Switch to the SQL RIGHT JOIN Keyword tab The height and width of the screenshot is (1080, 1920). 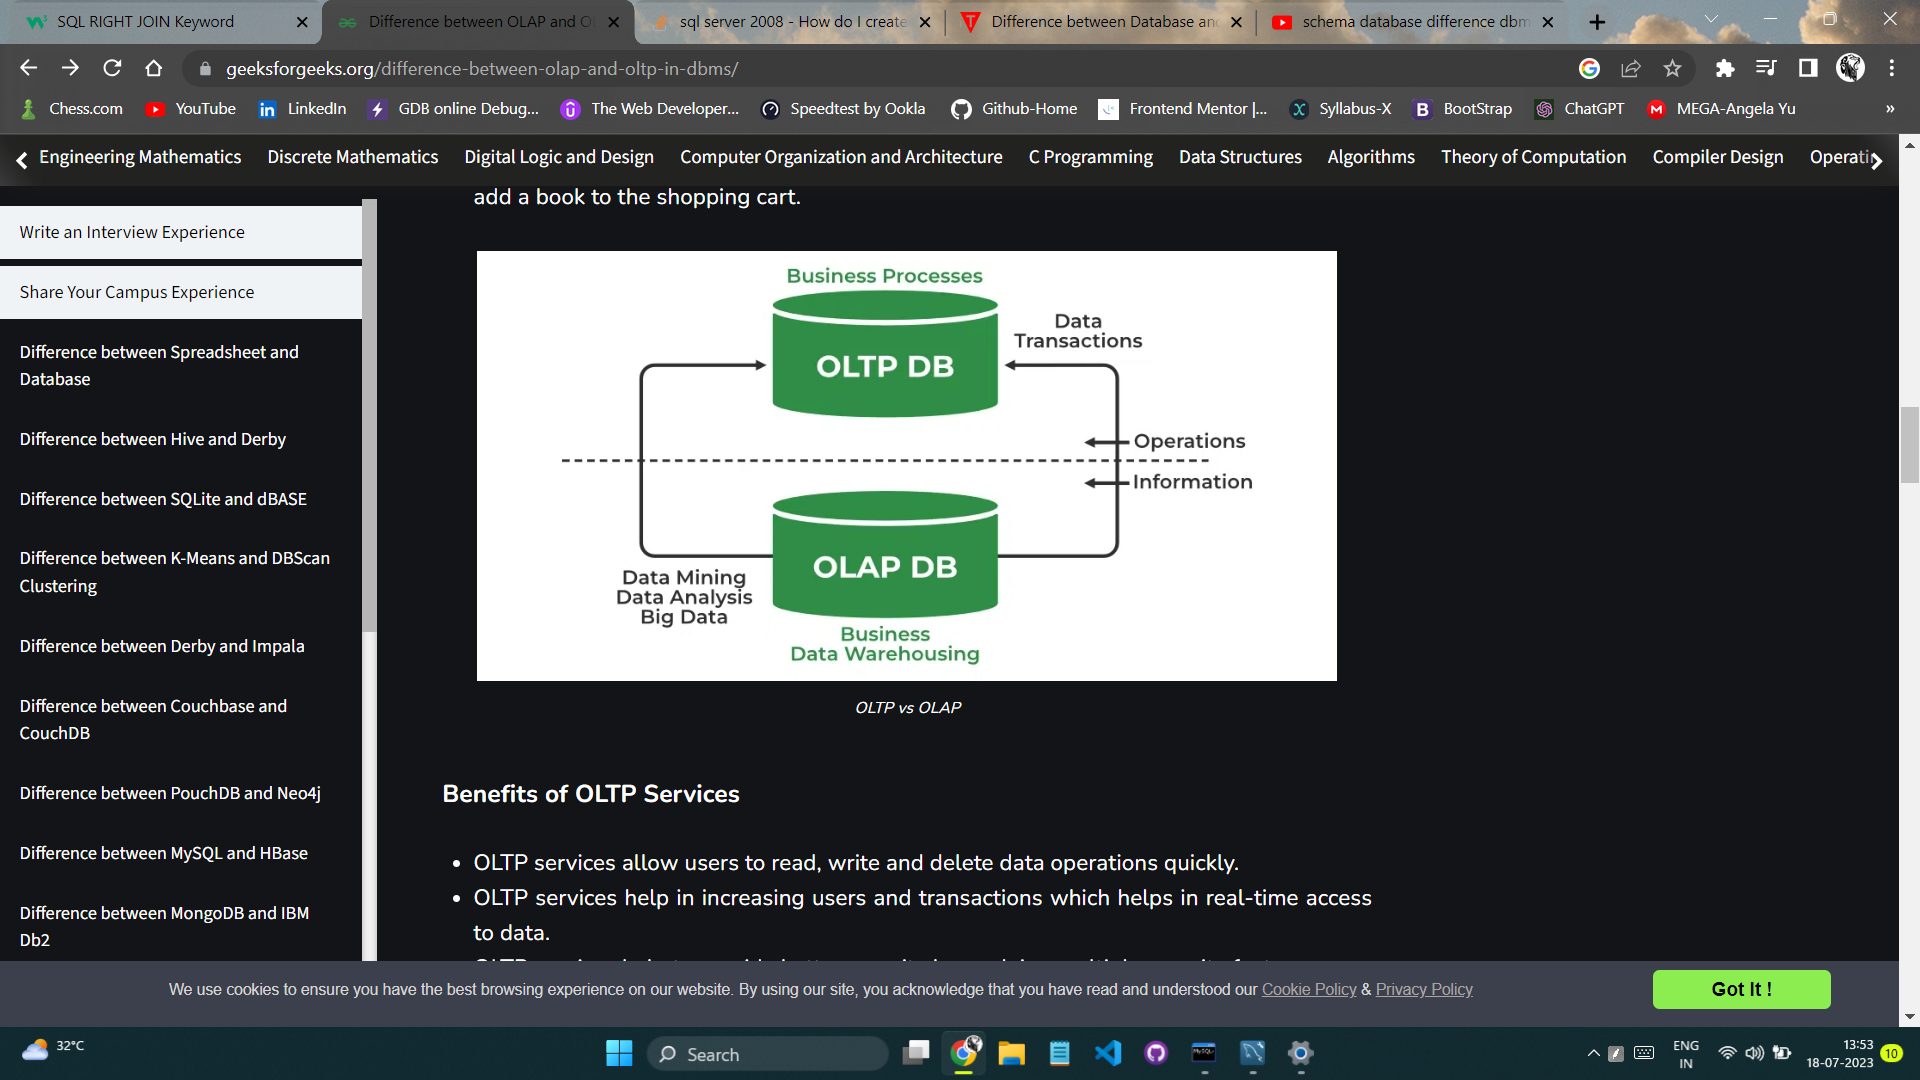click(x=146, y=22)
